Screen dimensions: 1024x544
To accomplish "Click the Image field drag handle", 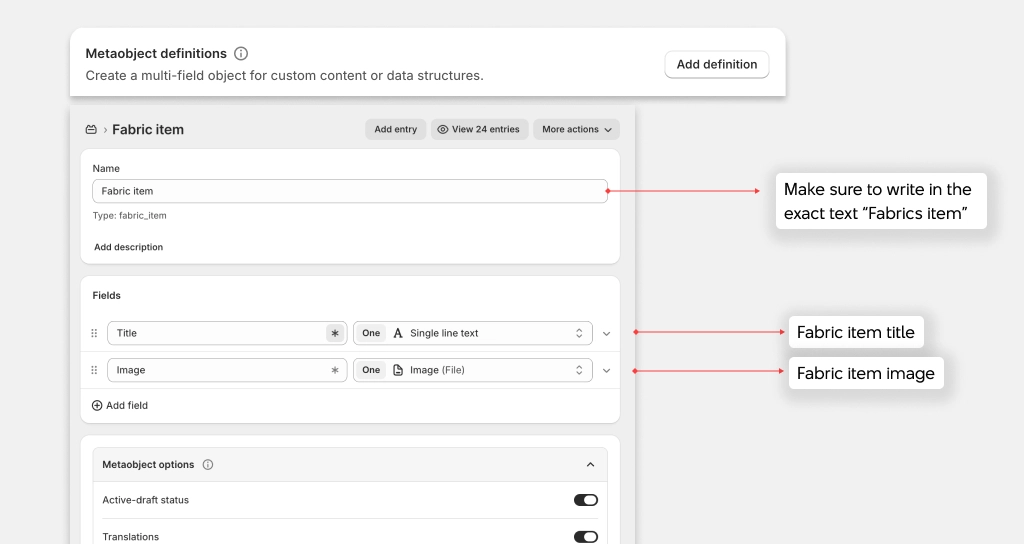I will pyautogui.click(x=94, y=370).
